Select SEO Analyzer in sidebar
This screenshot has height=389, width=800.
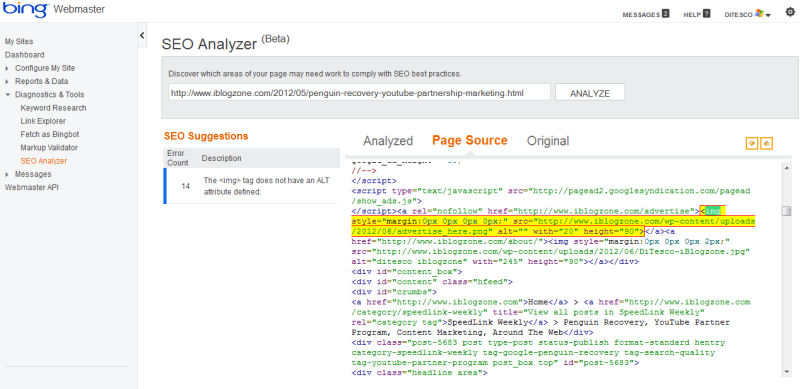click(x=44, y=161)
